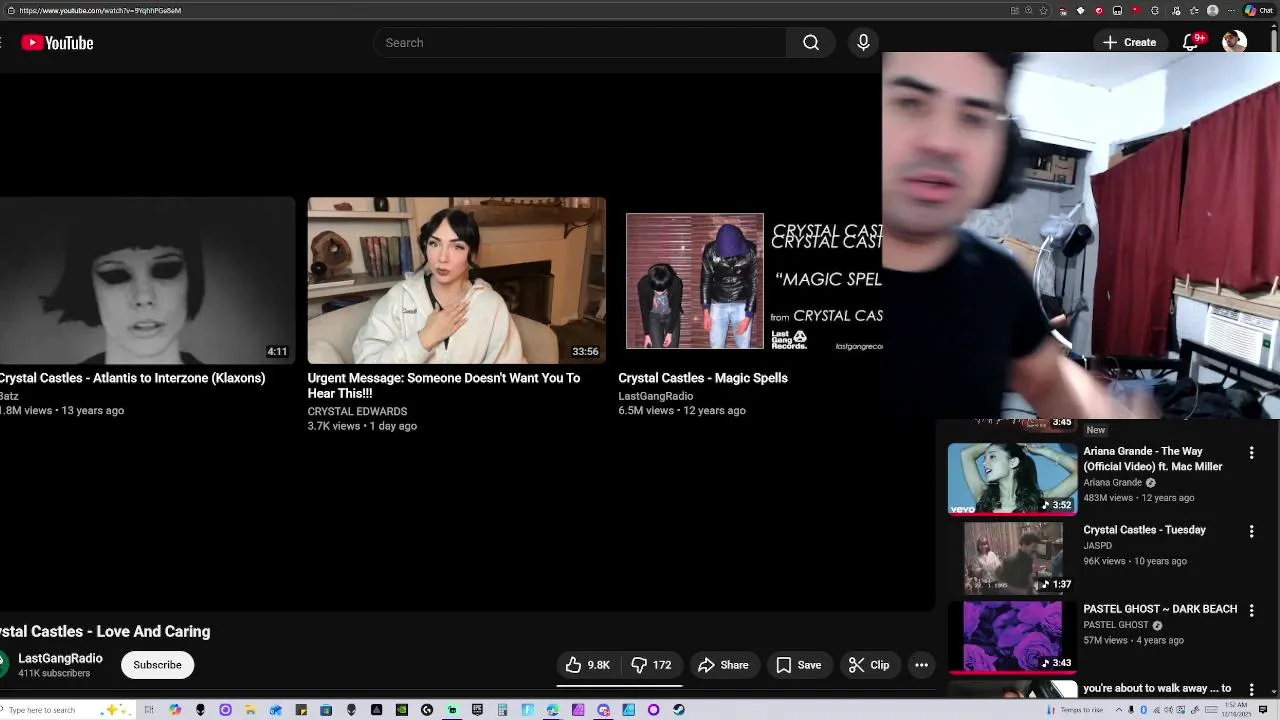
Task: Open Urgent Message video thumbnail
Action: click(456, 280)
